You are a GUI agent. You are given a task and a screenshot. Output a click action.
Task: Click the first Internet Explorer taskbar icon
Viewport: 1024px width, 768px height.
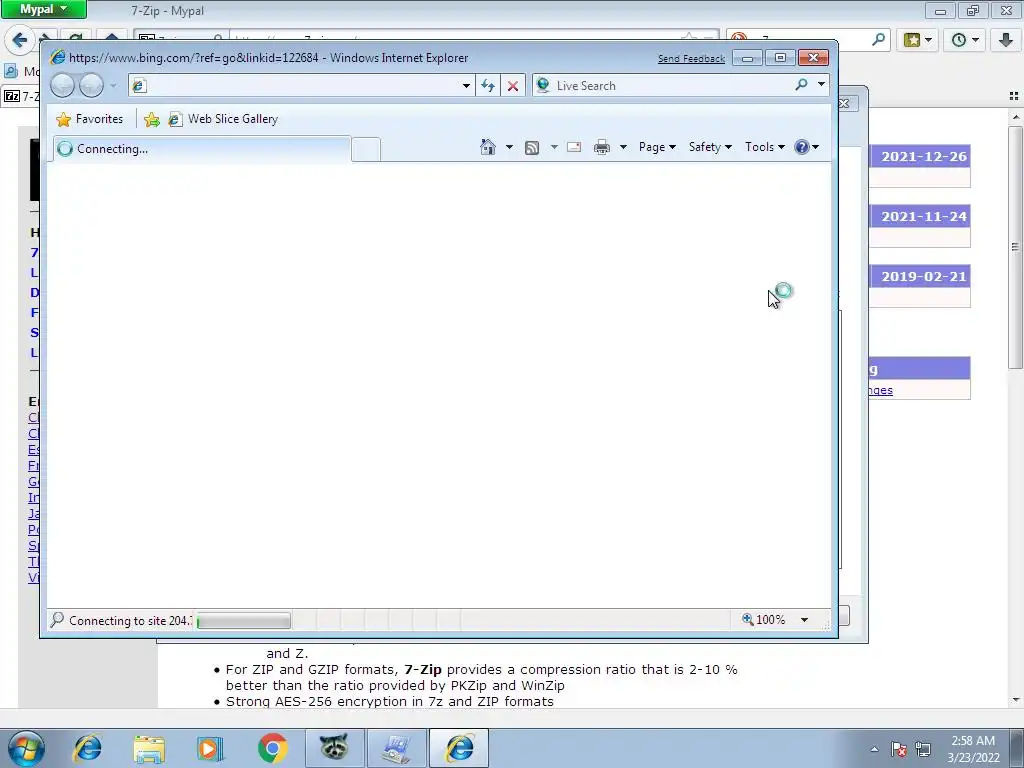[x=88, y=748]
